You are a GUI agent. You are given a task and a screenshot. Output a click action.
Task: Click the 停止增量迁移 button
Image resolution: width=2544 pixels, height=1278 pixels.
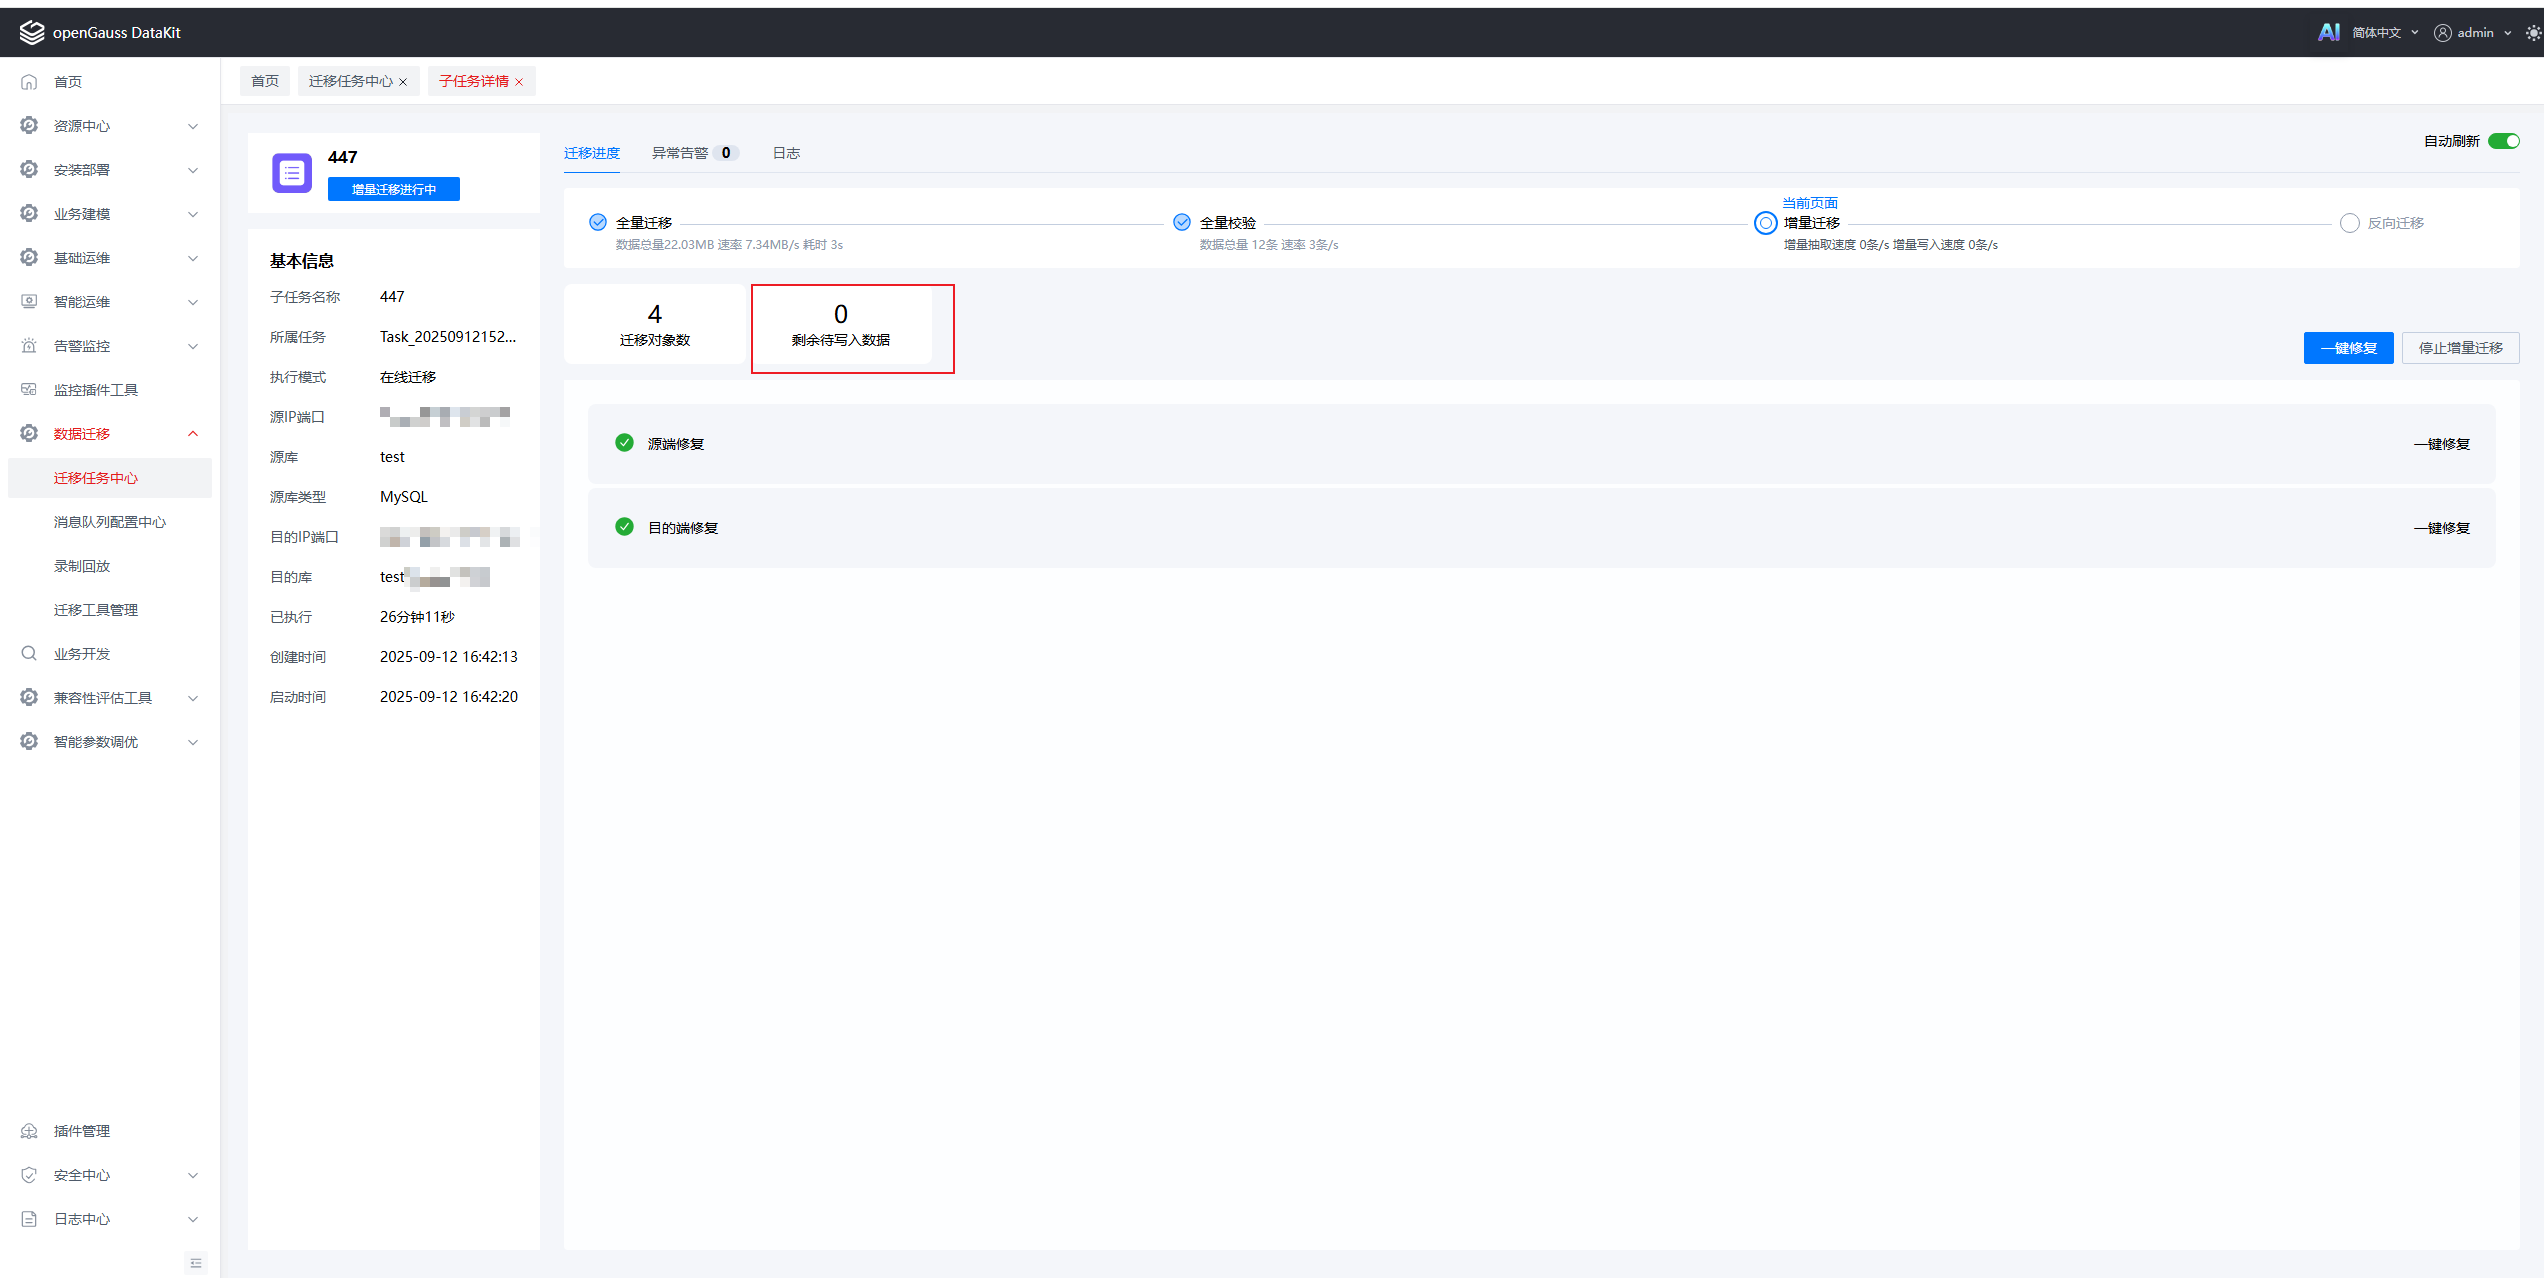coord(2459,348)
